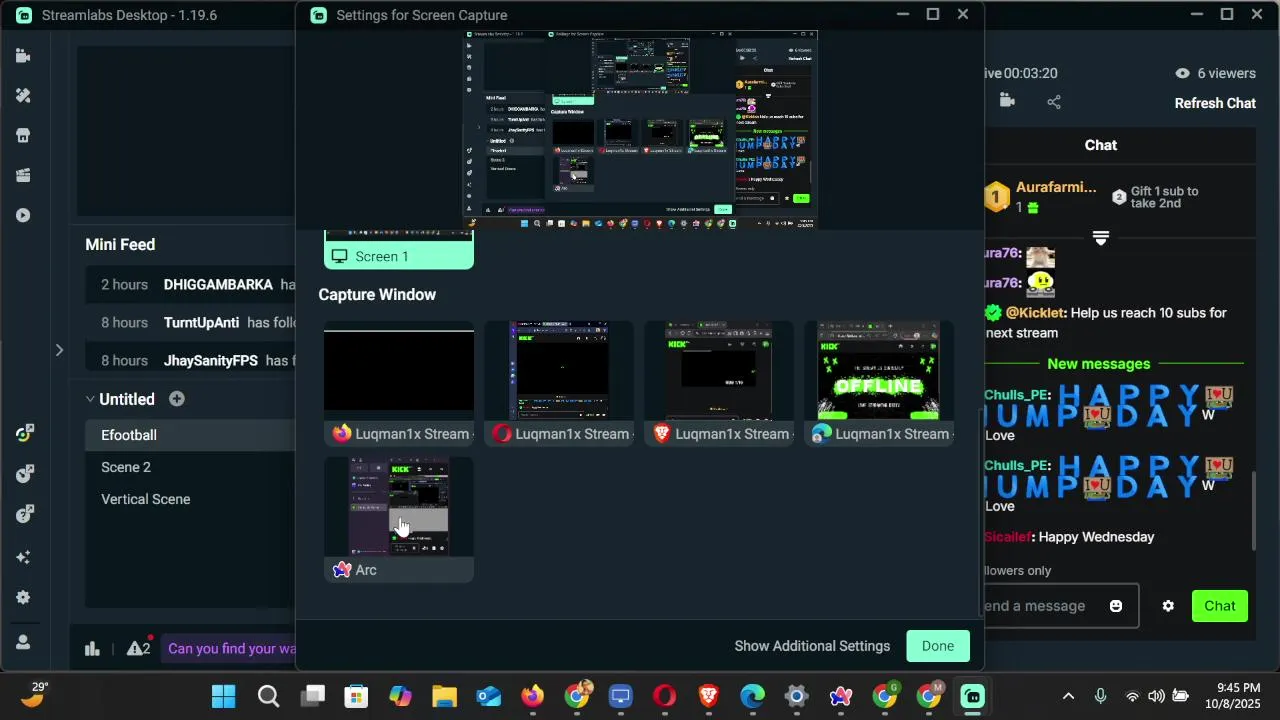
Task: Open Microsoft Edge from the taskbar
Action: 752,696
